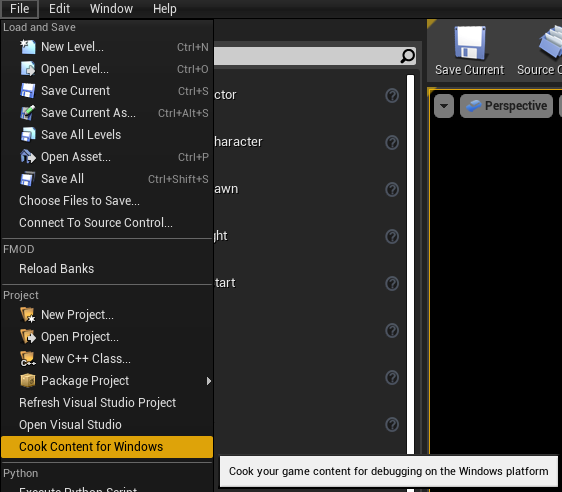This screenshot has width=562, height=492.
Task: Expand the Package Project submenu arrow
Action: [209, 381]
